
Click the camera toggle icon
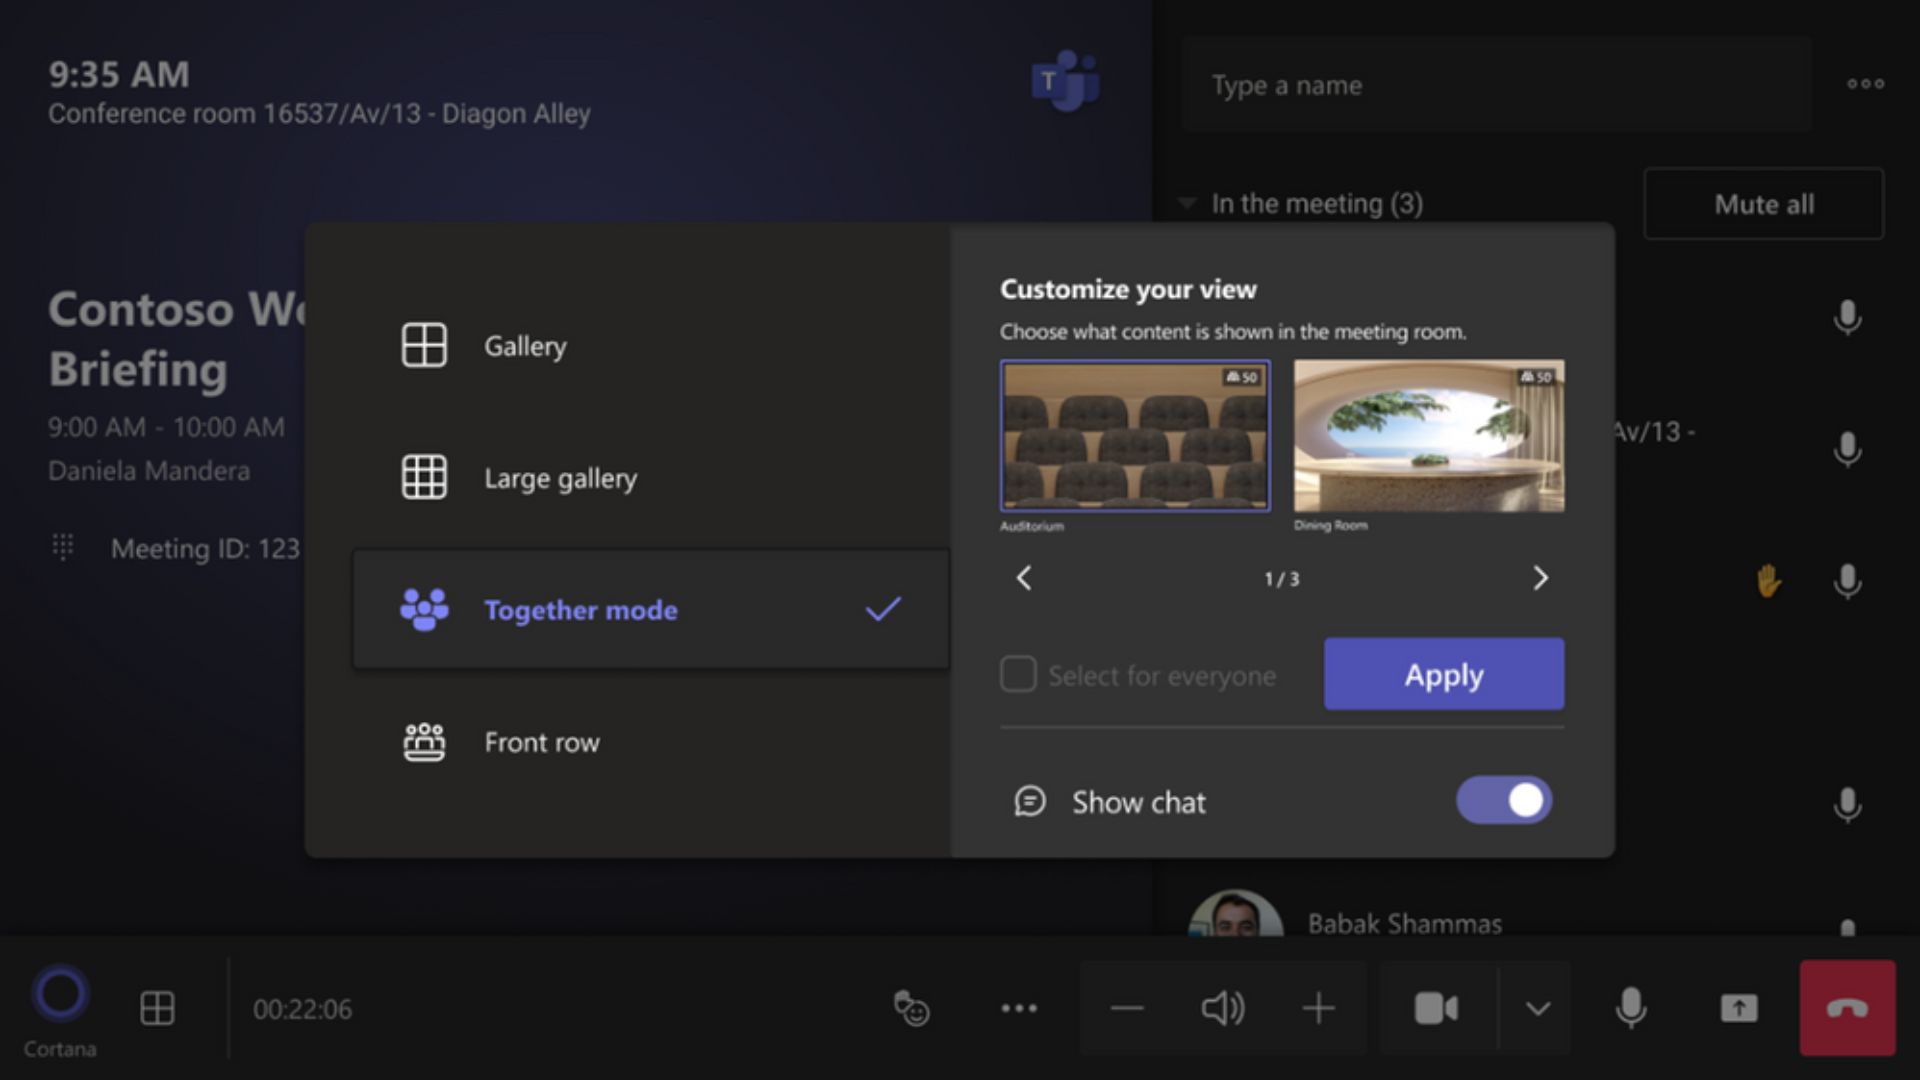tap(1433, 1010)
